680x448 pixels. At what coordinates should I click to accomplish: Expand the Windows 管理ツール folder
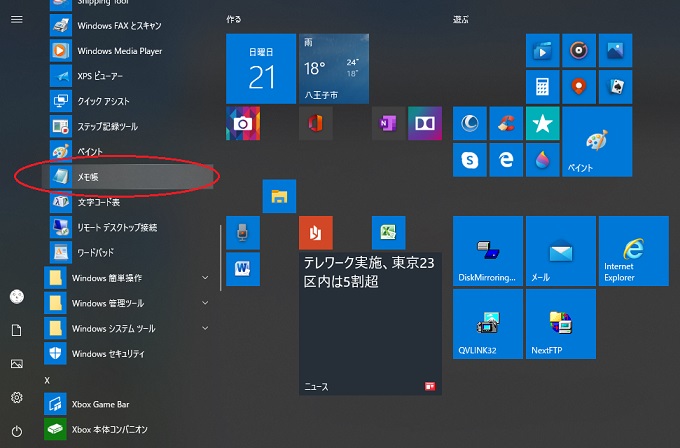[128, 303]
